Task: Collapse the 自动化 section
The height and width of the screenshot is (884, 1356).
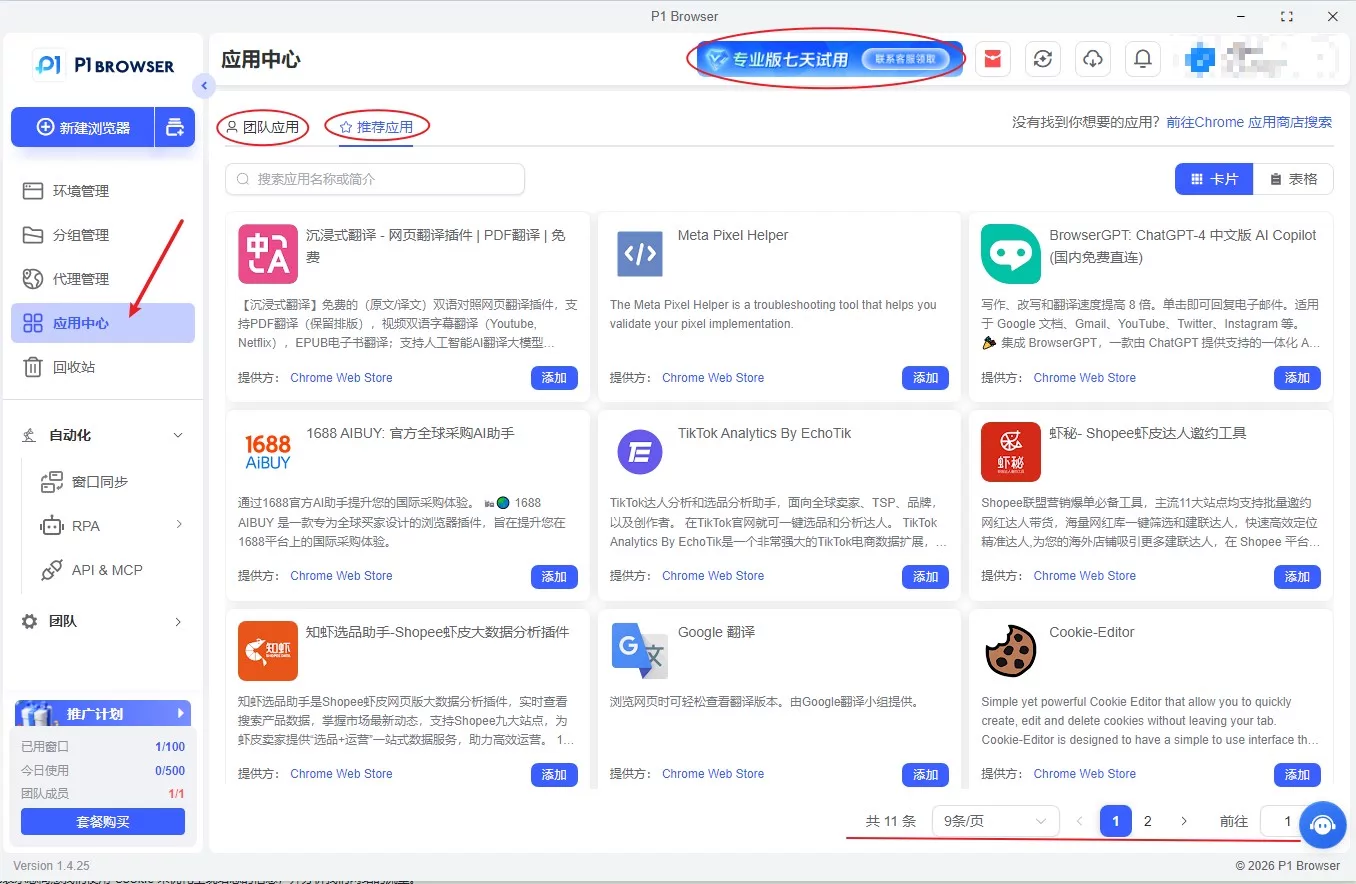Action: point(178,435)
